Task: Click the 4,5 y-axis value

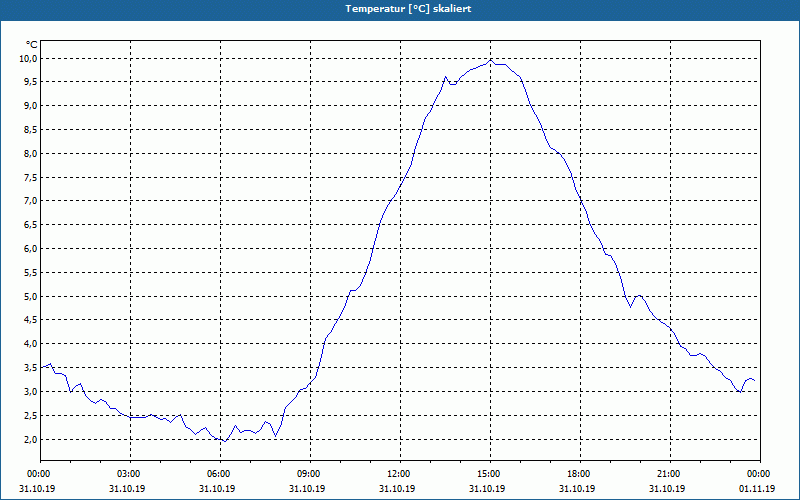Action: [x=31, y=320]
